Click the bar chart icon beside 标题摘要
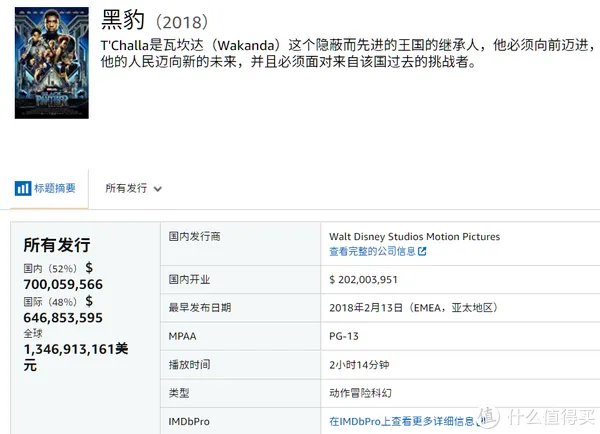Viewport: 600px width, 434px height. tap(23, 188)
